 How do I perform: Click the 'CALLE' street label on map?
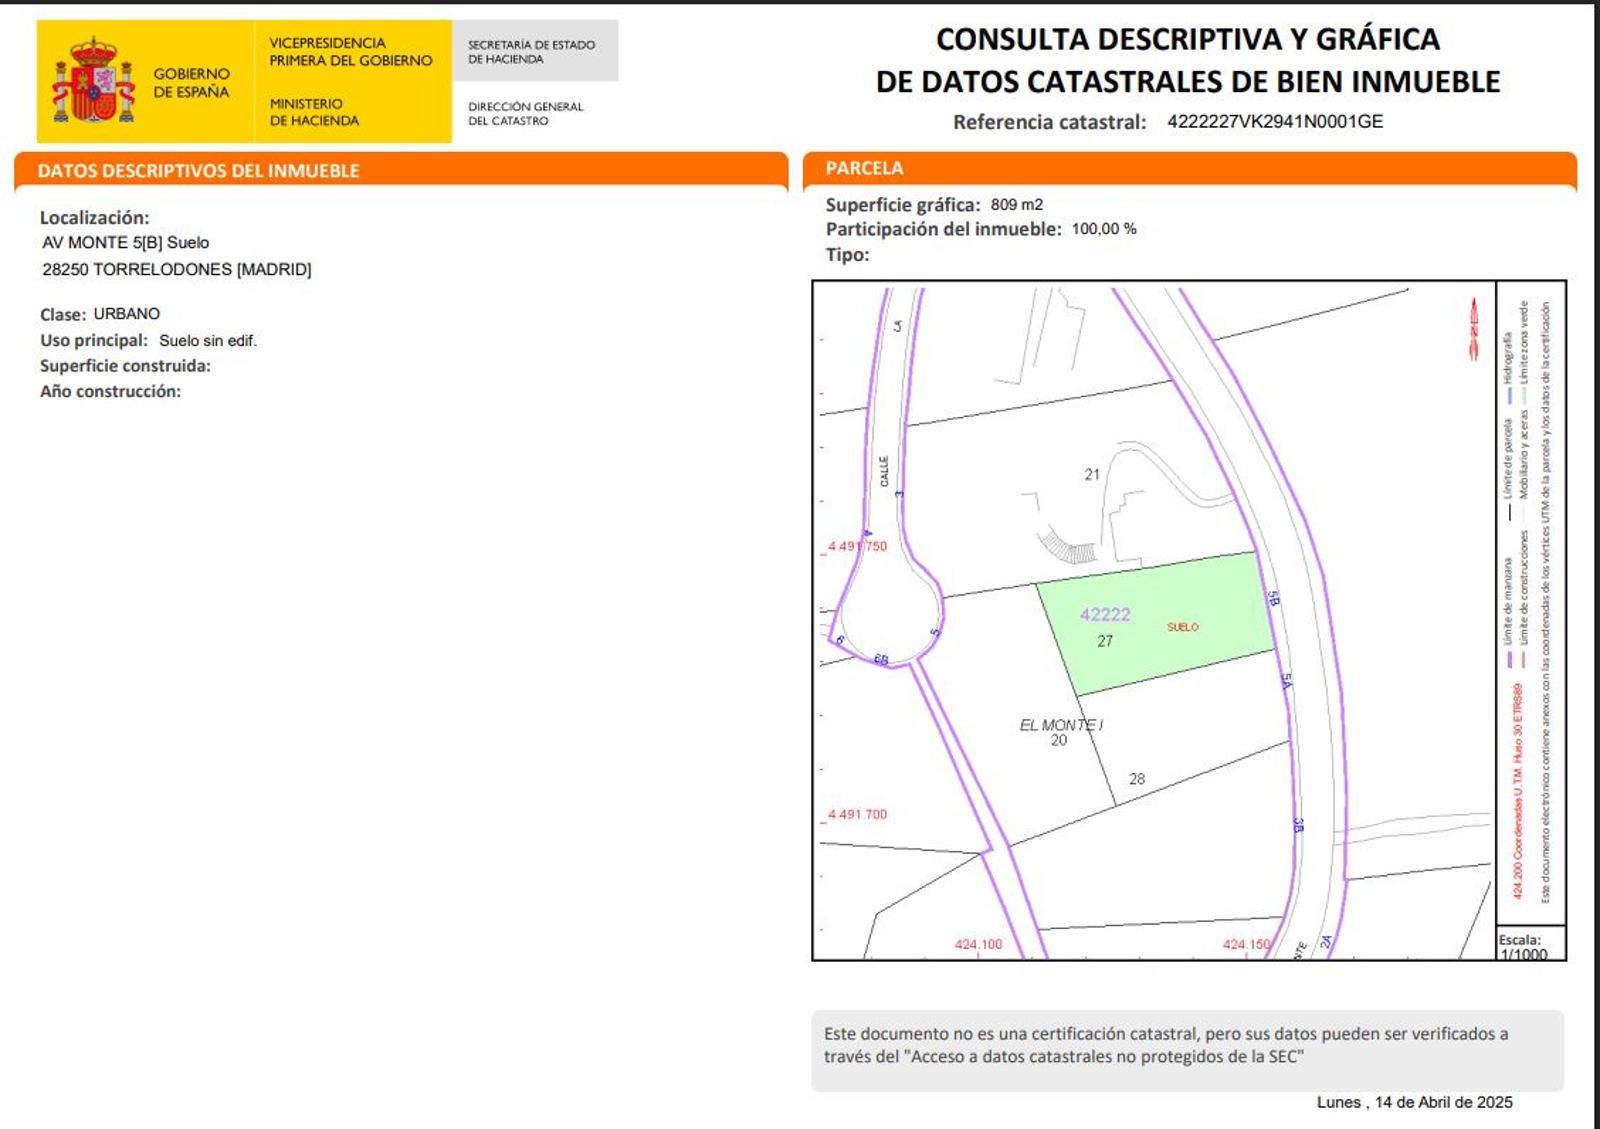884,471
